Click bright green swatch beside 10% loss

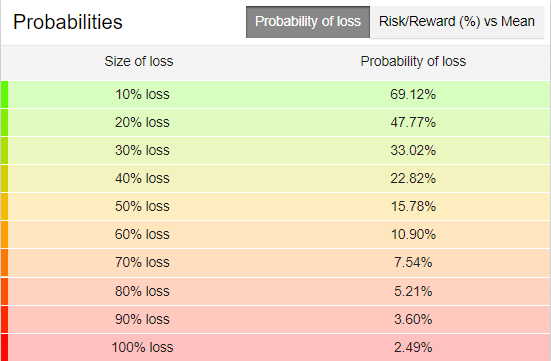tap(5, 95)
